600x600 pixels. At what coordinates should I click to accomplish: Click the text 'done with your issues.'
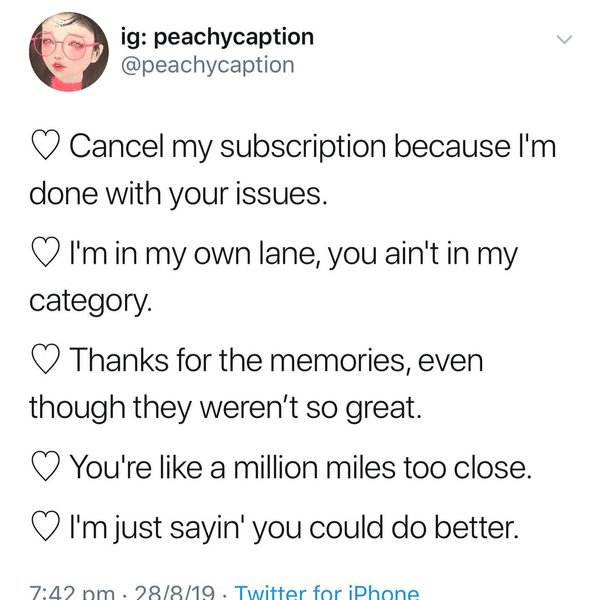178,193
